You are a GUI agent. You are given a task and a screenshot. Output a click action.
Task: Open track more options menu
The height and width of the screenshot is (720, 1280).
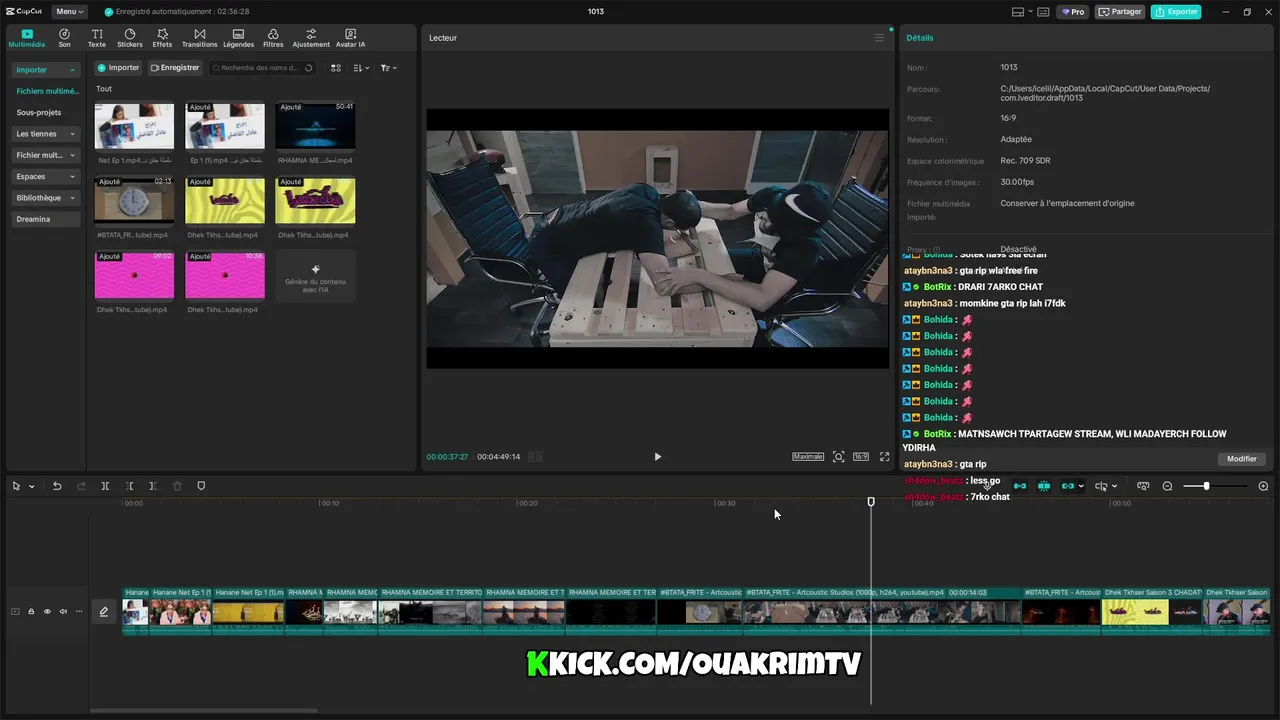79,611
